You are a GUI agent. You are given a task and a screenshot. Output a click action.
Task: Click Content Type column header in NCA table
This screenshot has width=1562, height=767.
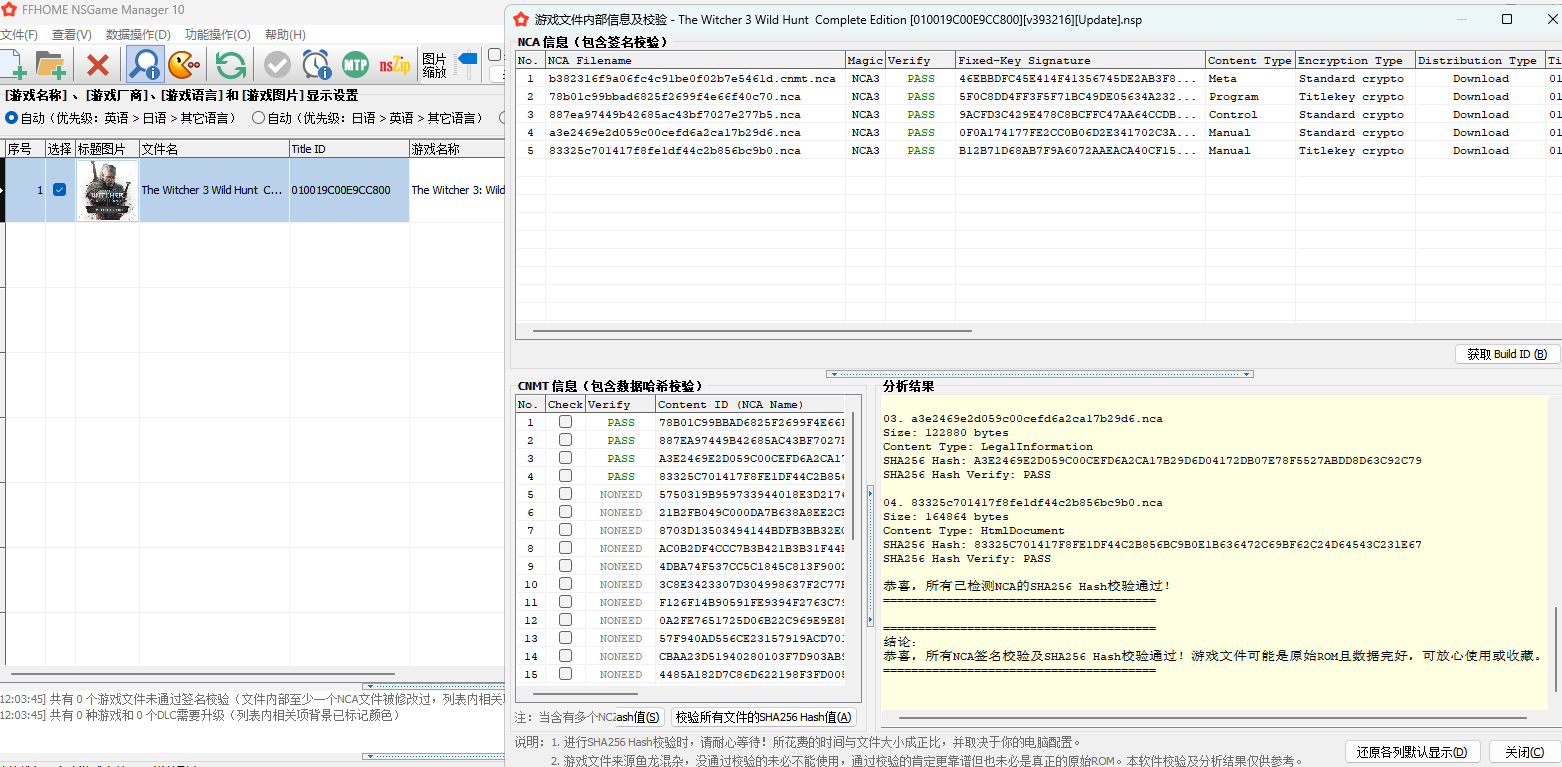coord(1250,60)
